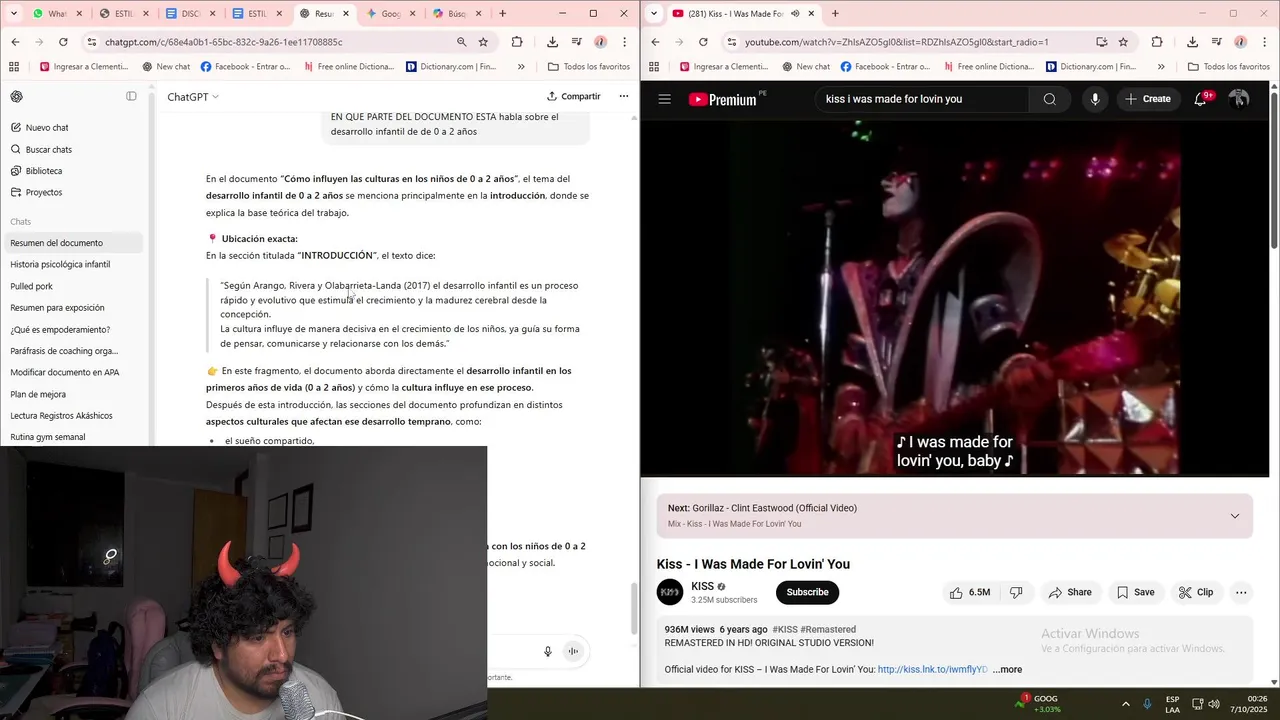Open new tab in left browser window
Screen dimensions: 1280x720
502,14
